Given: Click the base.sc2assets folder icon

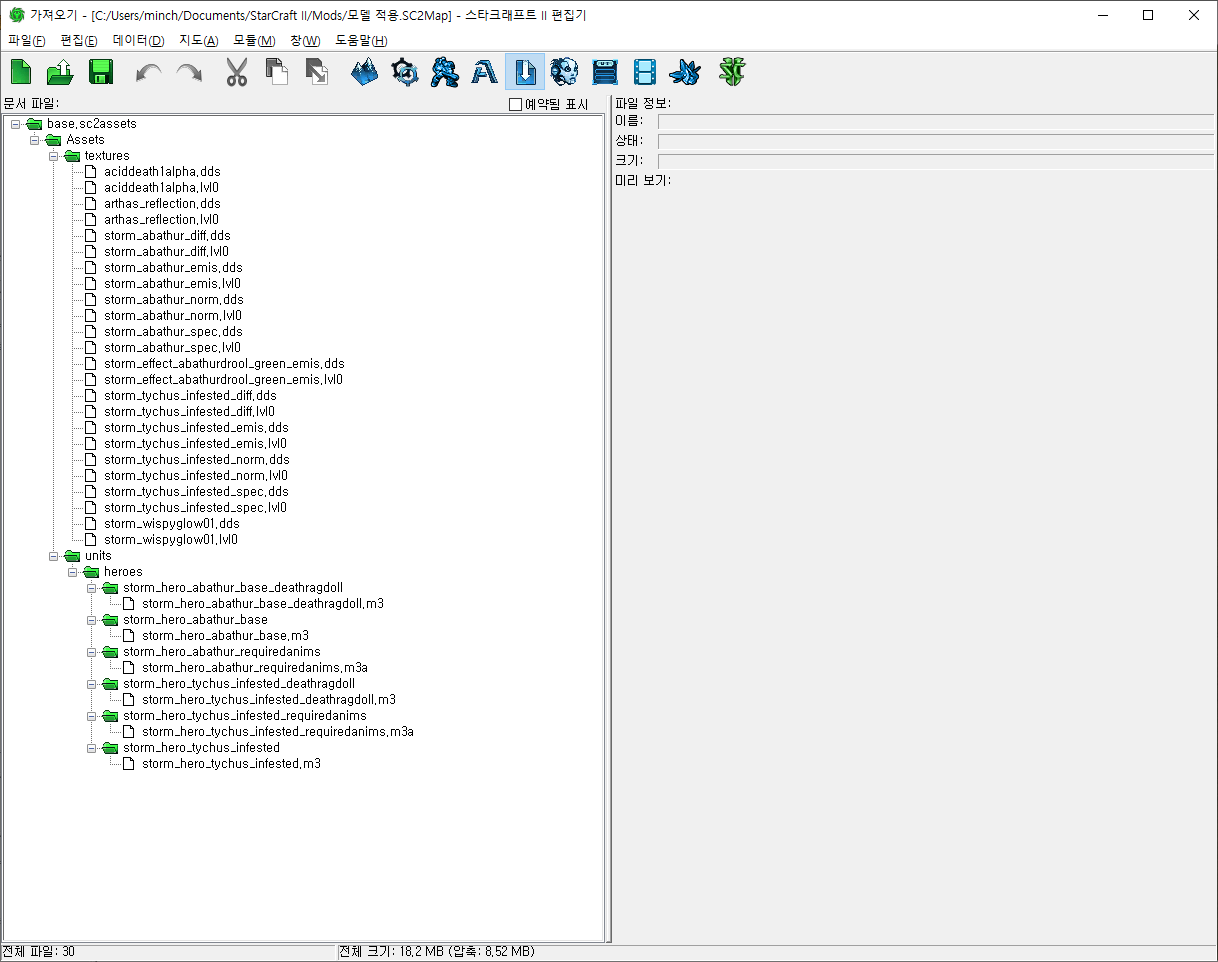Looking at the screenshot, I should click(x=34, y=124).
